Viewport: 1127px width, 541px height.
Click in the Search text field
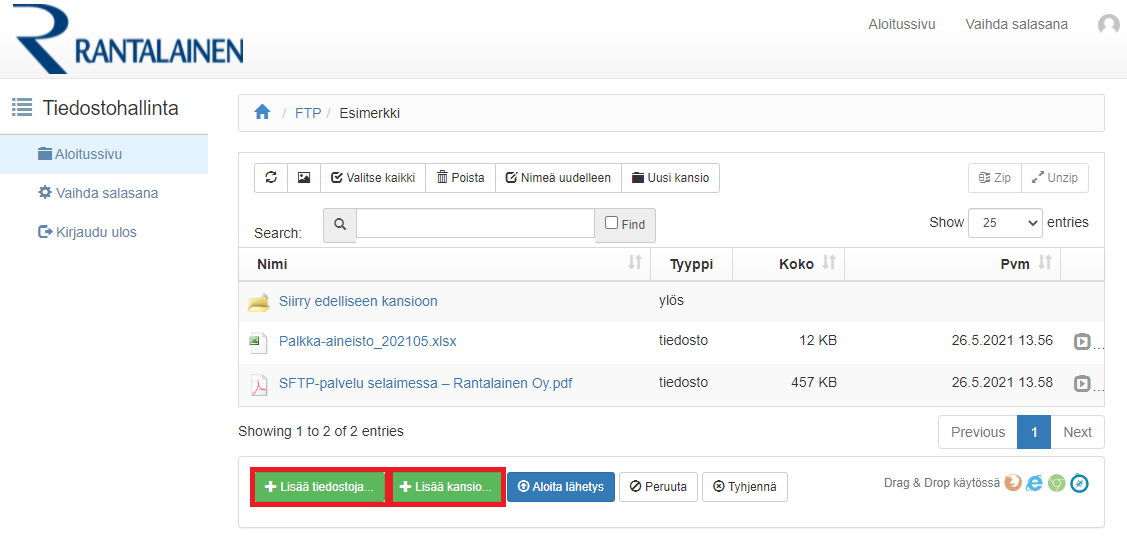[x=475, y=224]
